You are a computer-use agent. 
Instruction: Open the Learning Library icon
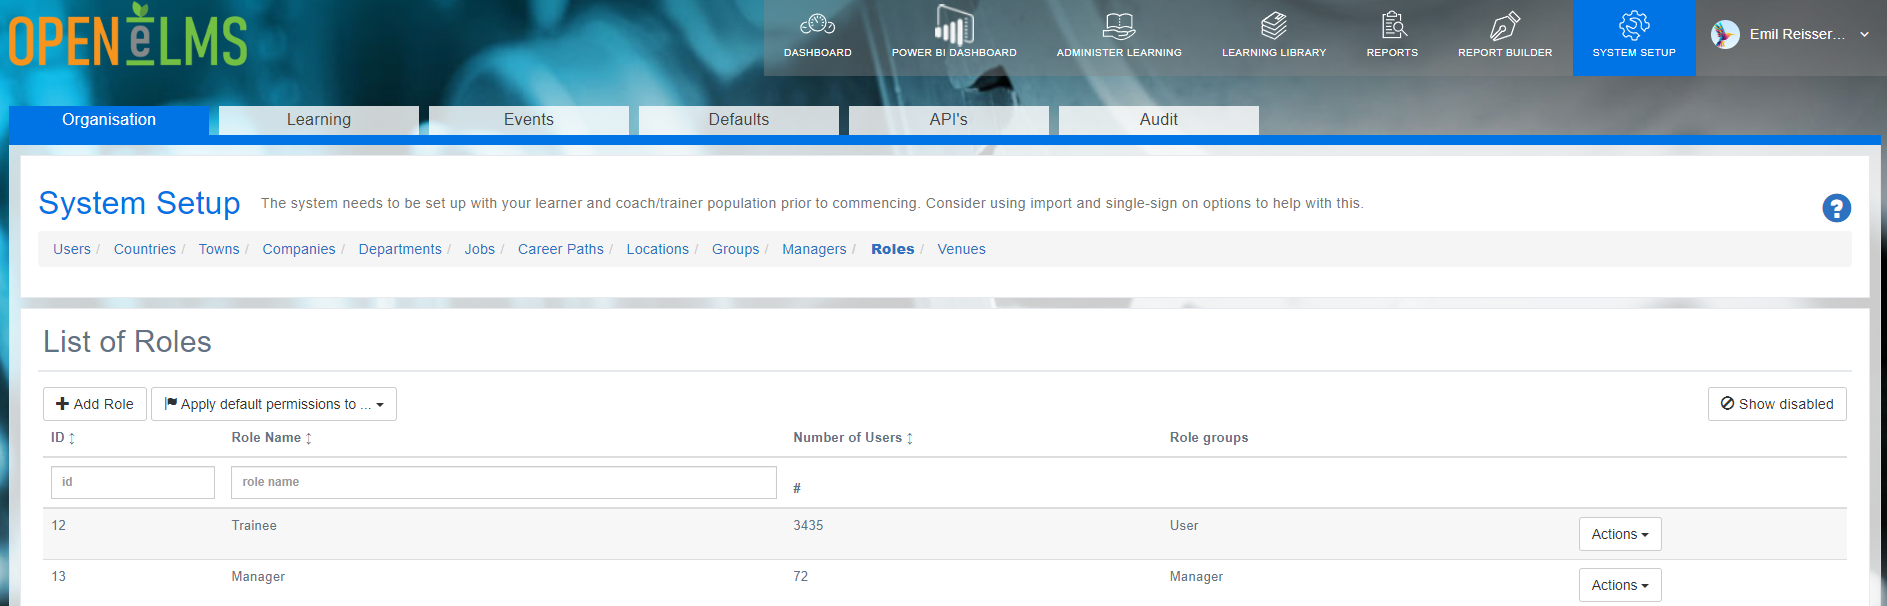[1274, 25]
